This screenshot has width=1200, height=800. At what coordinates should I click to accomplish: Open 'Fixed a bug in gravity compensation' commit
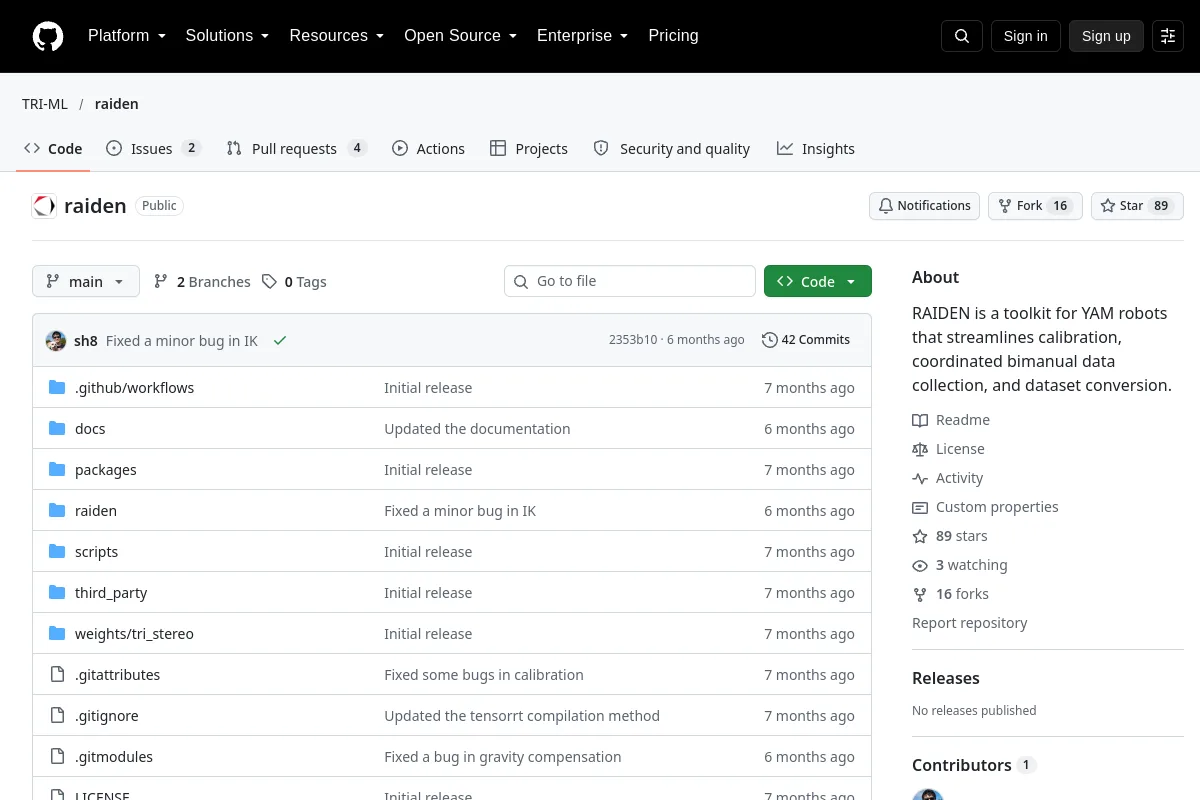[x=503, y=756]
